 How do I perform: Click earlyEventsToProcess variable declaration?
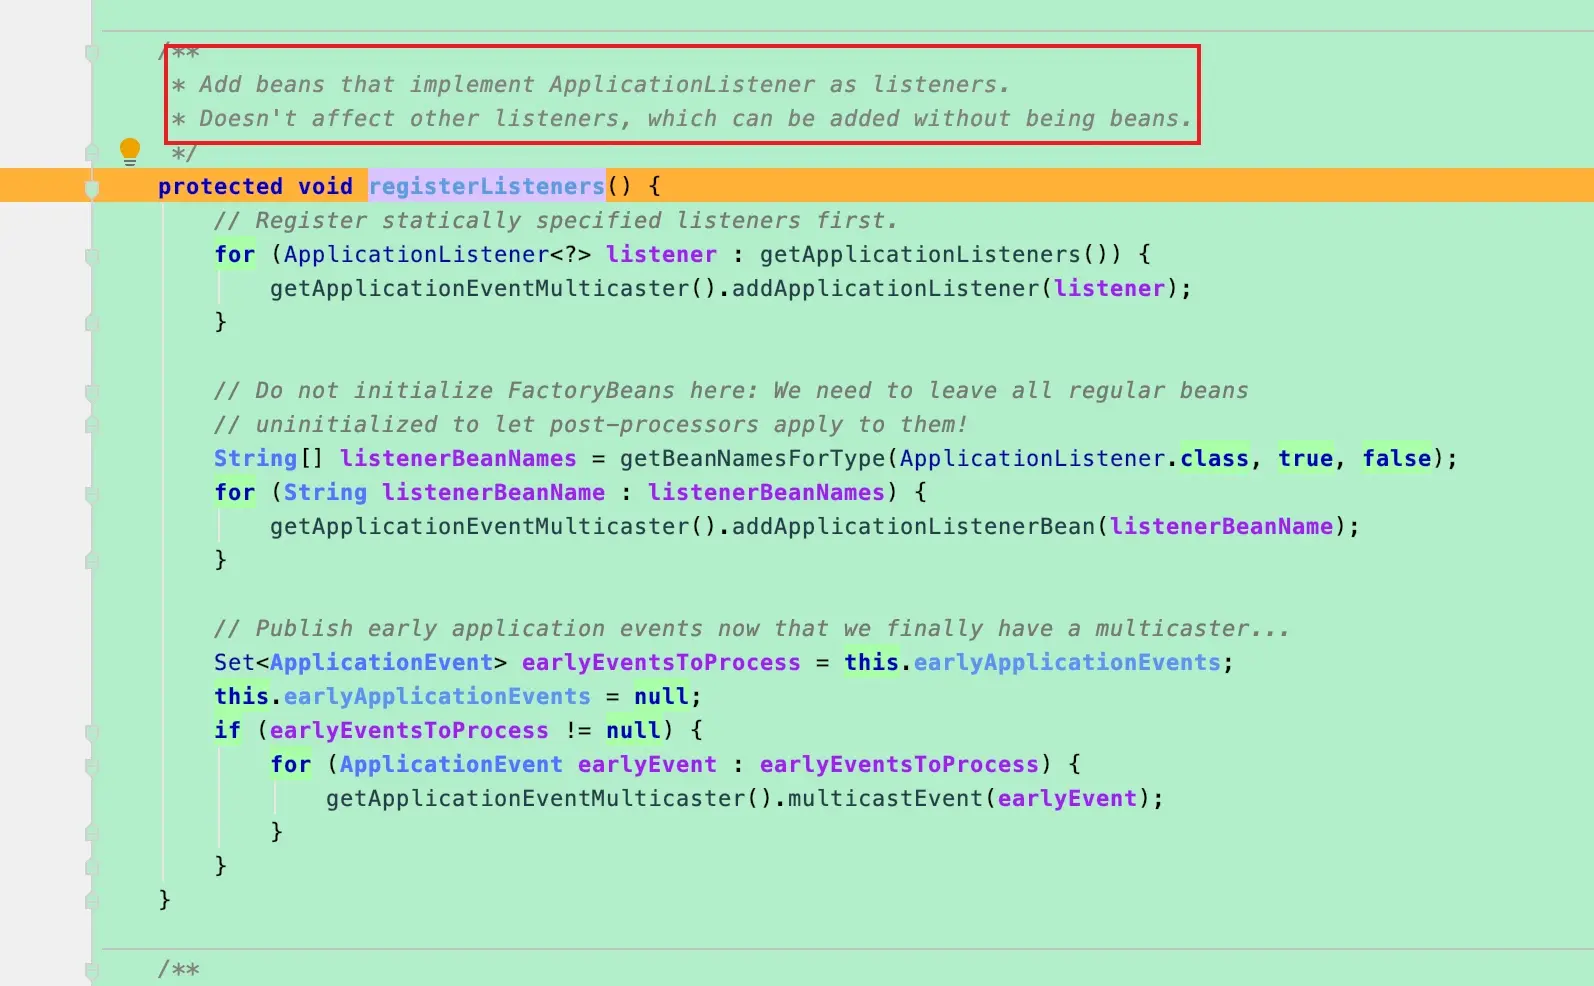pyautogui.click(x=661, y=662)
